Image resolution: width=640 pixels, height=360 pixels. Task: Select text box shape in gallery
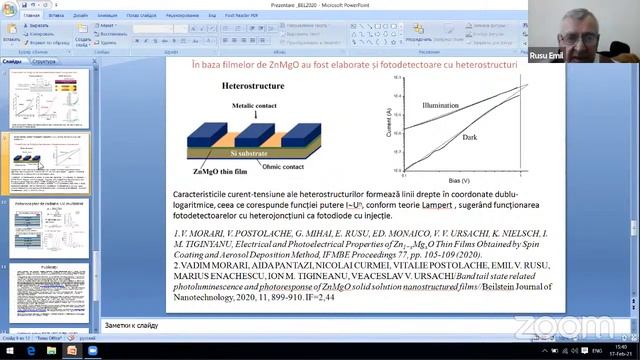(353, 27)
